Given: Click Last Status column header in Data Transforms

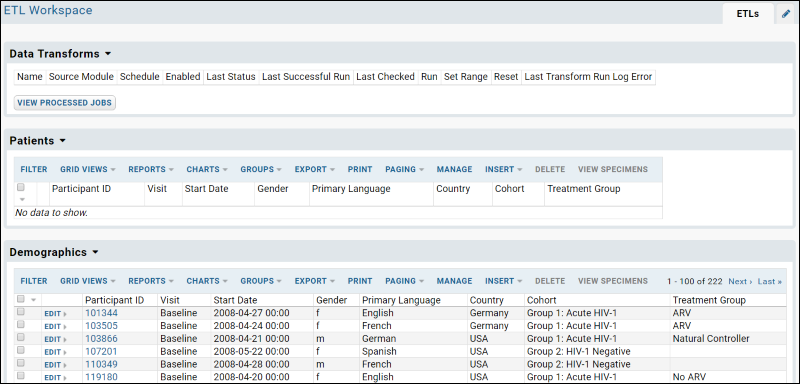Looking at the screenshot, I should [231, 77].
